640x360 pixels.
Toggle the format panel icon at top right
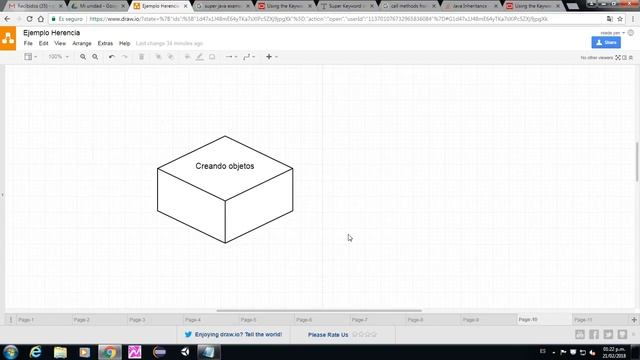point(624,58)
